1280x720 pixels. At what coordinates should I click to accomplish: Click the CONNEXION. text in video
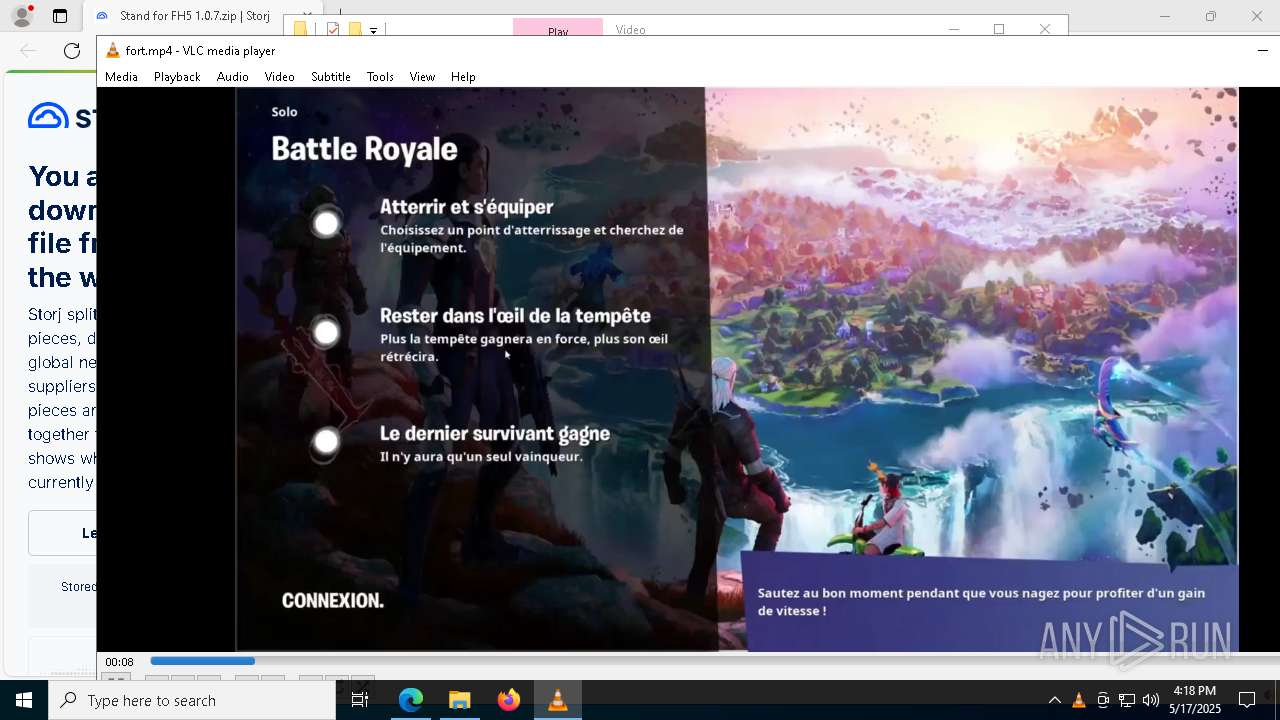[x=333, y=601]
